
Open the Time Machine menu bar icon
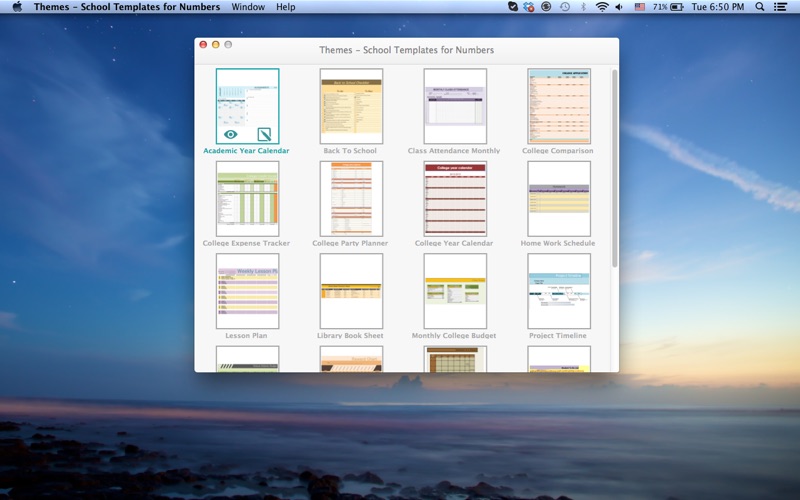pos(565,7)
